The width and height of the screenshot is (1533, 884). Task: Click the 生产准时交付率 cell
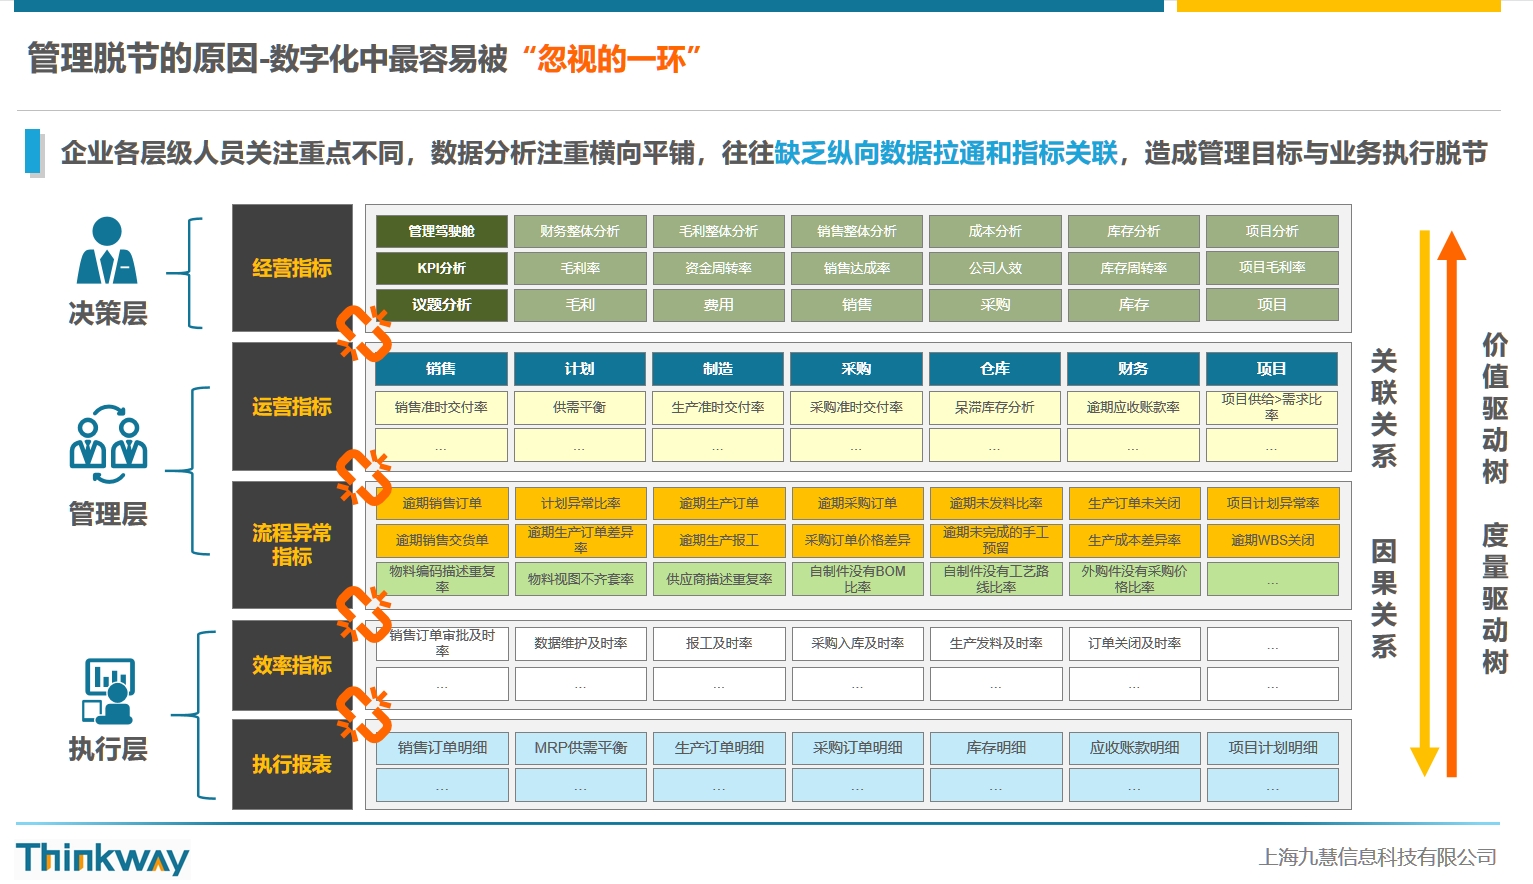point(718,407)
